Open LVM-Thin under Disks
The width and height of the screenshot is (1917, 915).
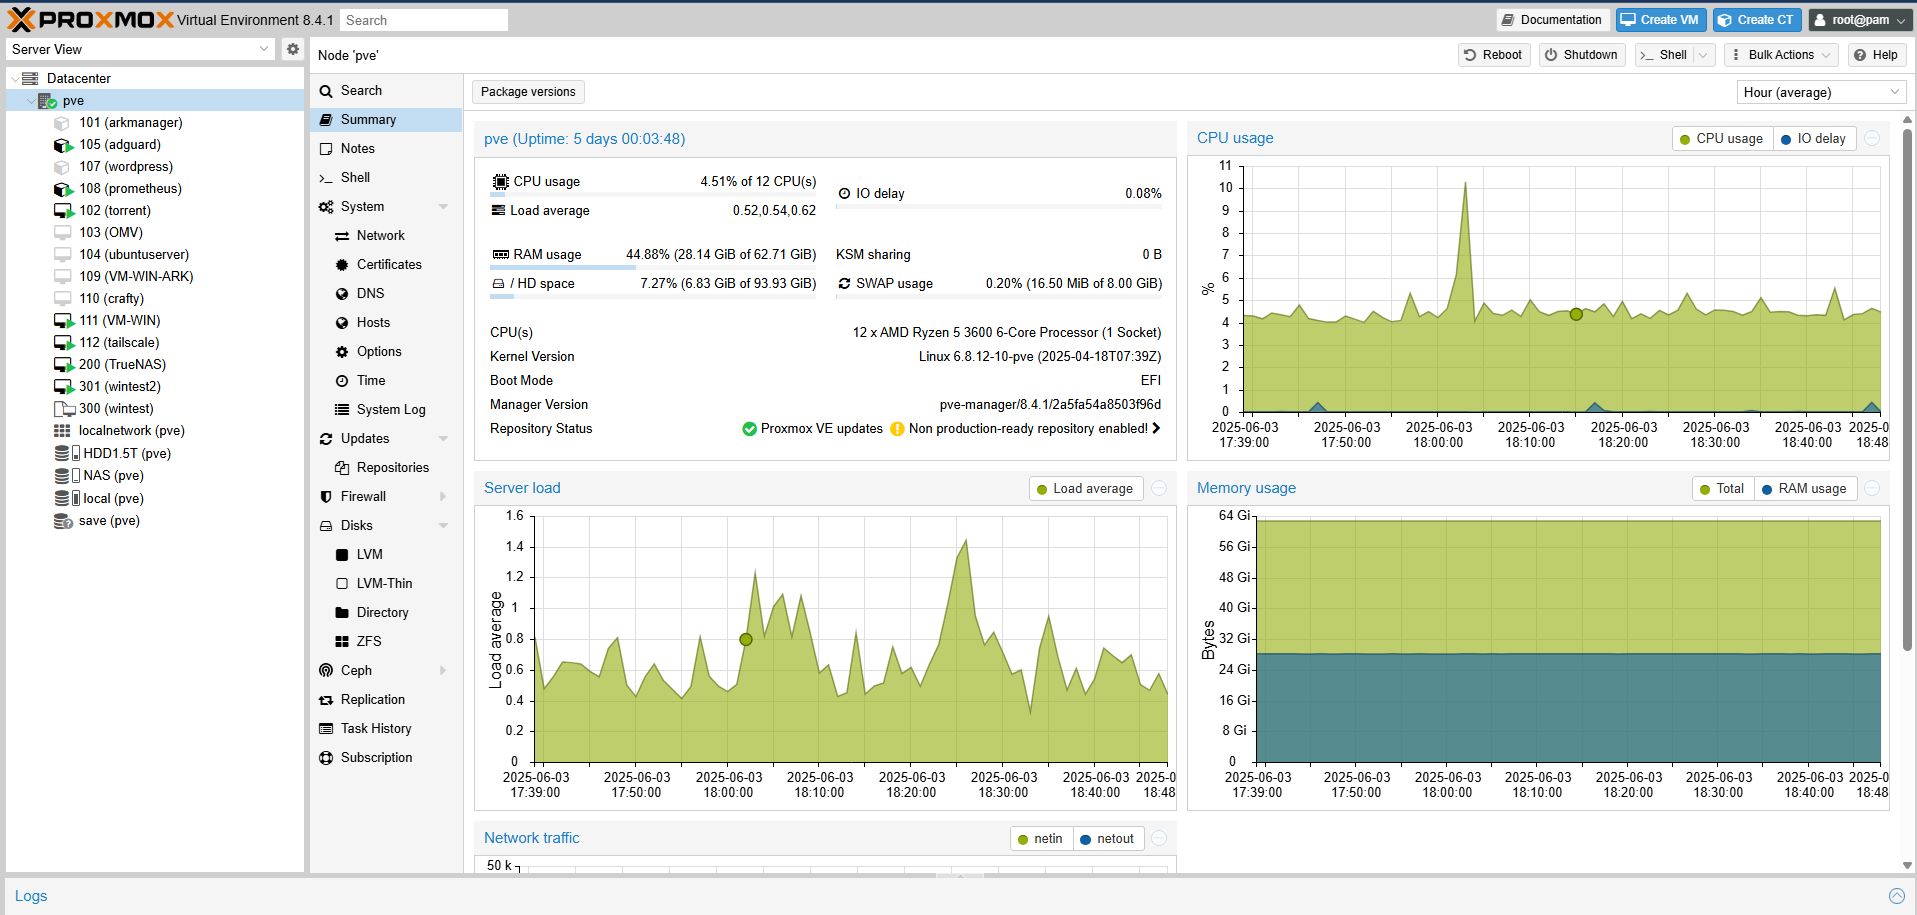click(x=386, y=584)
